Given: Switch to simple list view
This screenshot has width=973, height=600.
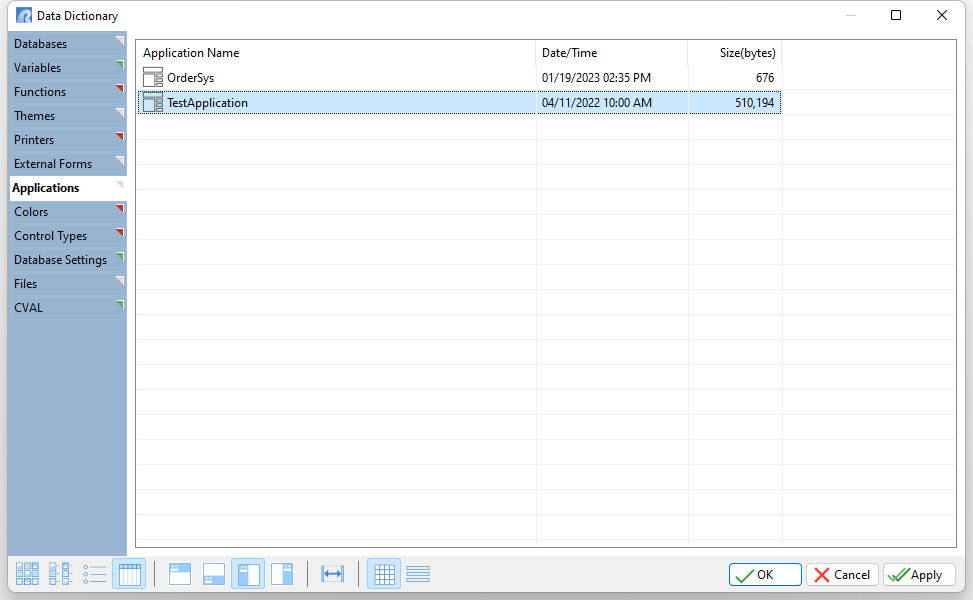Looking at the screenshot, I should click(x=94, y=574).
